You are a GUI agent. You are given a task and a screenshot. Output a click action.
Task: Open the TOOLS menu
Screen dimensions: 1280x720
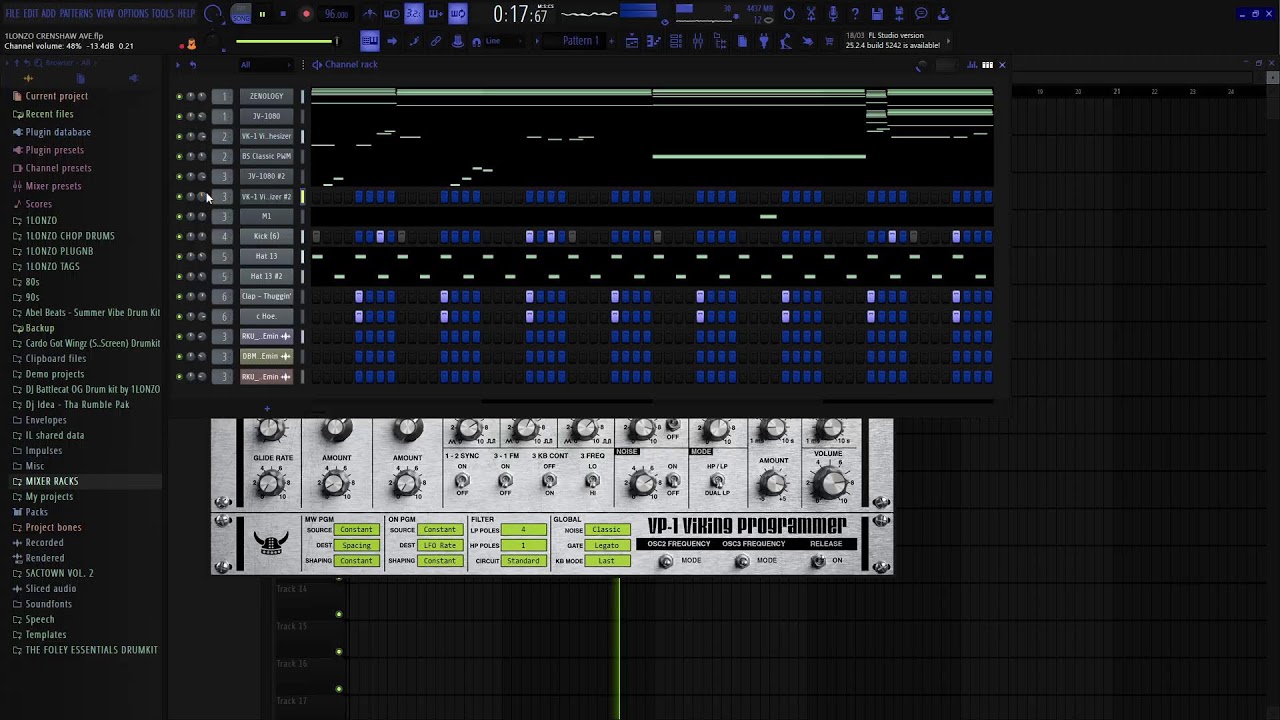click(x=163, y=14)
